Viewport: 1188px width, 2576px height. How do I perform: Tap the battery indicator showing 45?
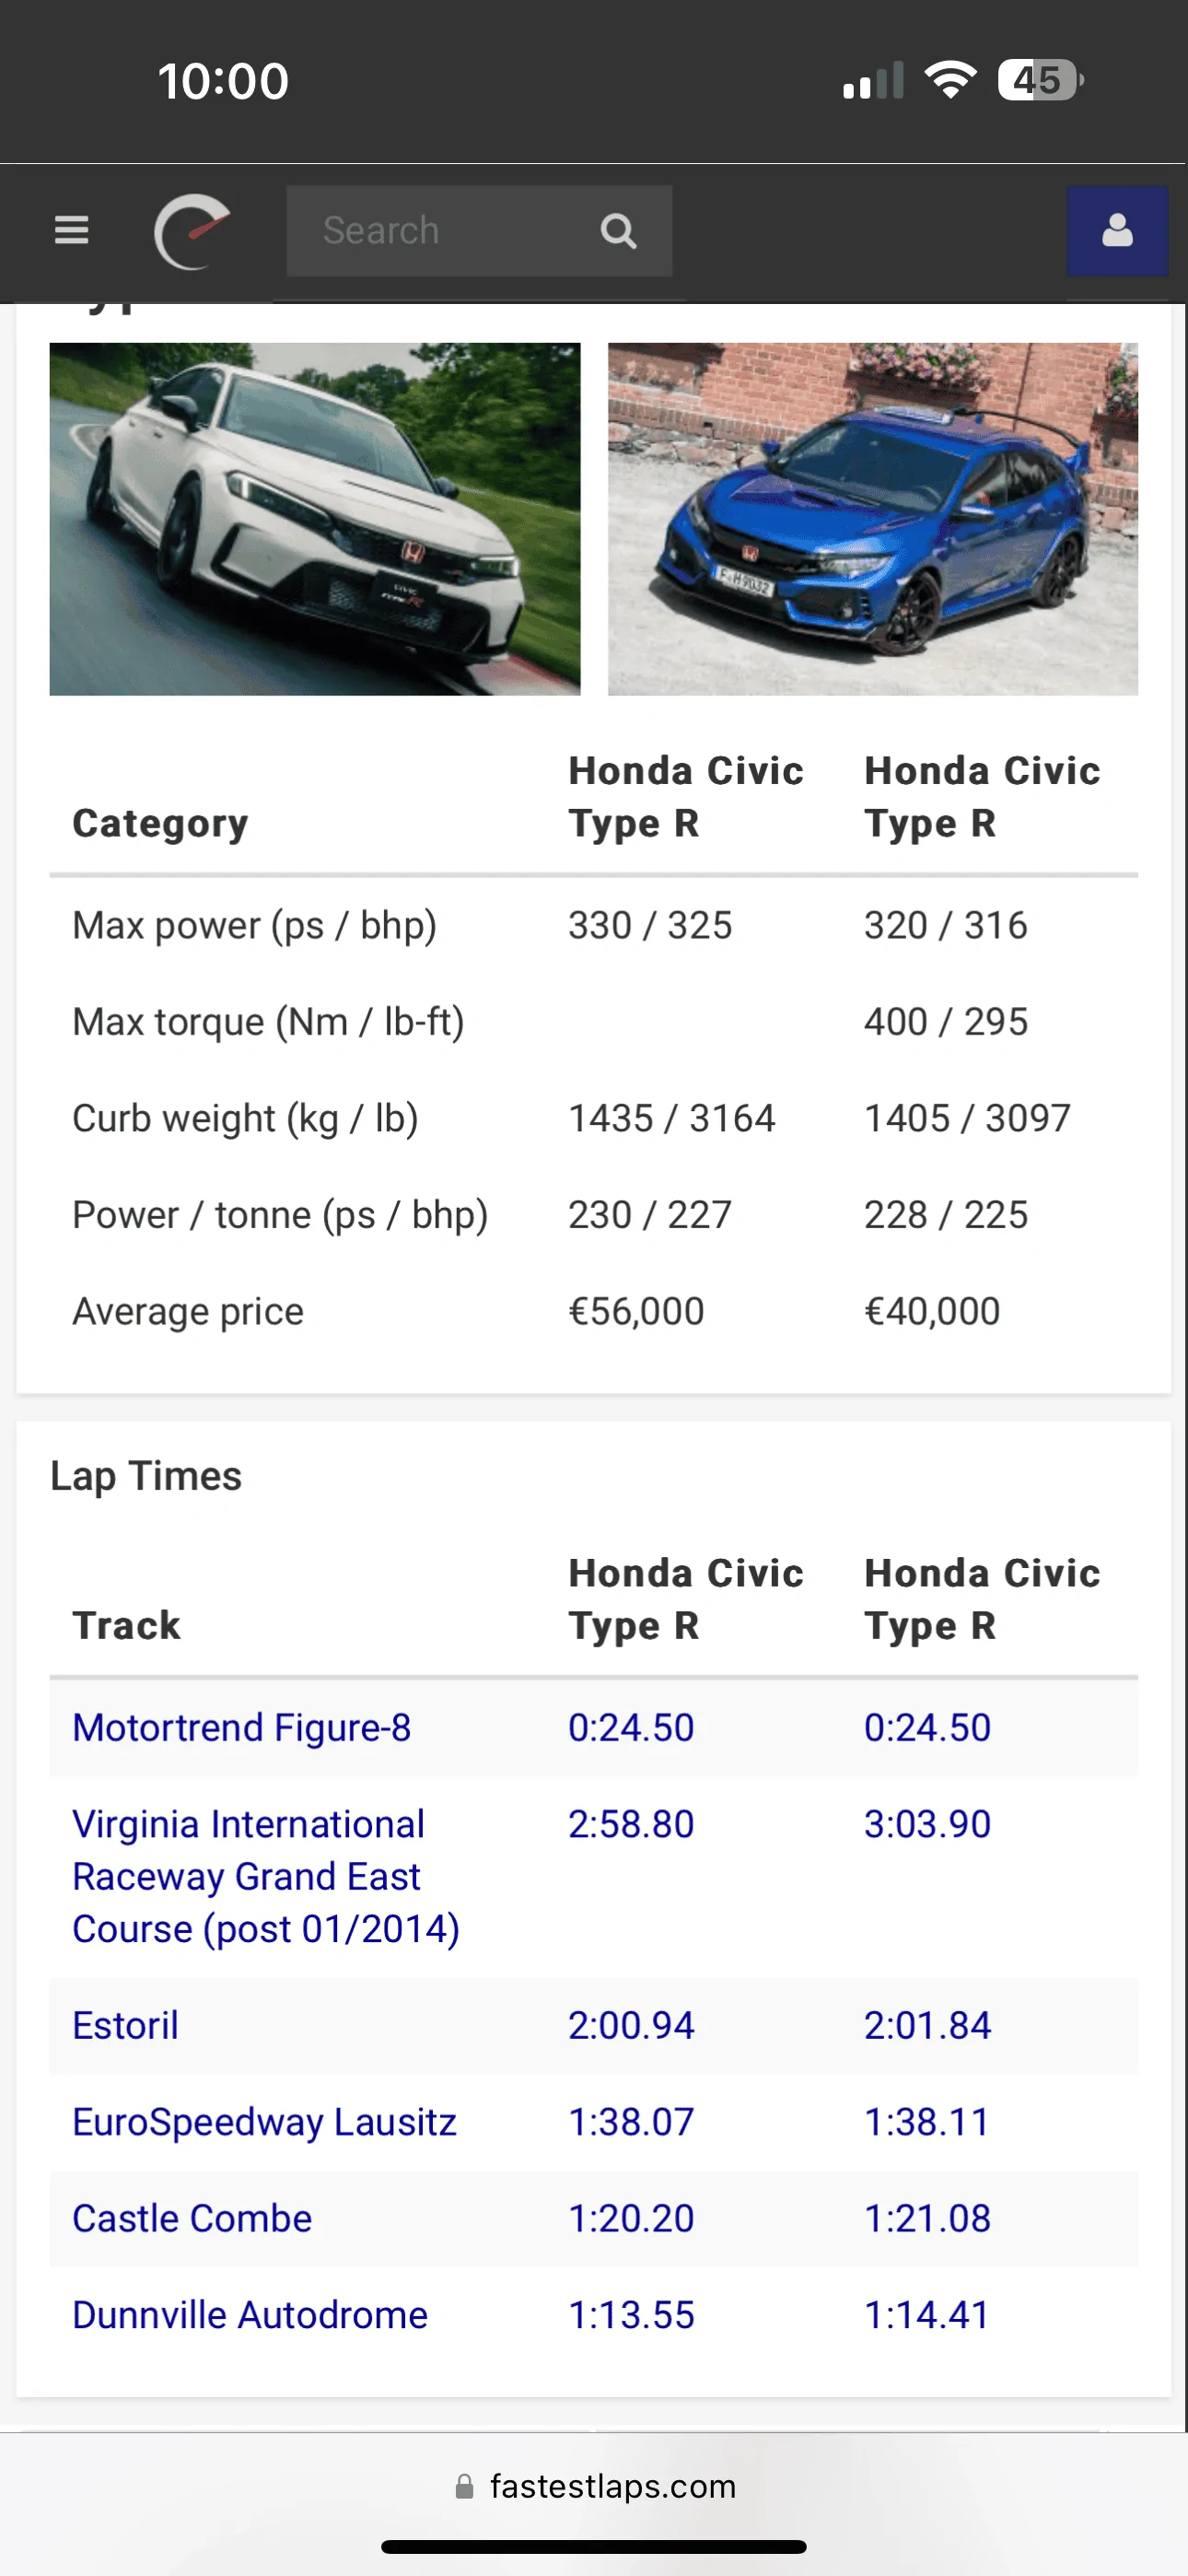click(x=1040, y=80)
